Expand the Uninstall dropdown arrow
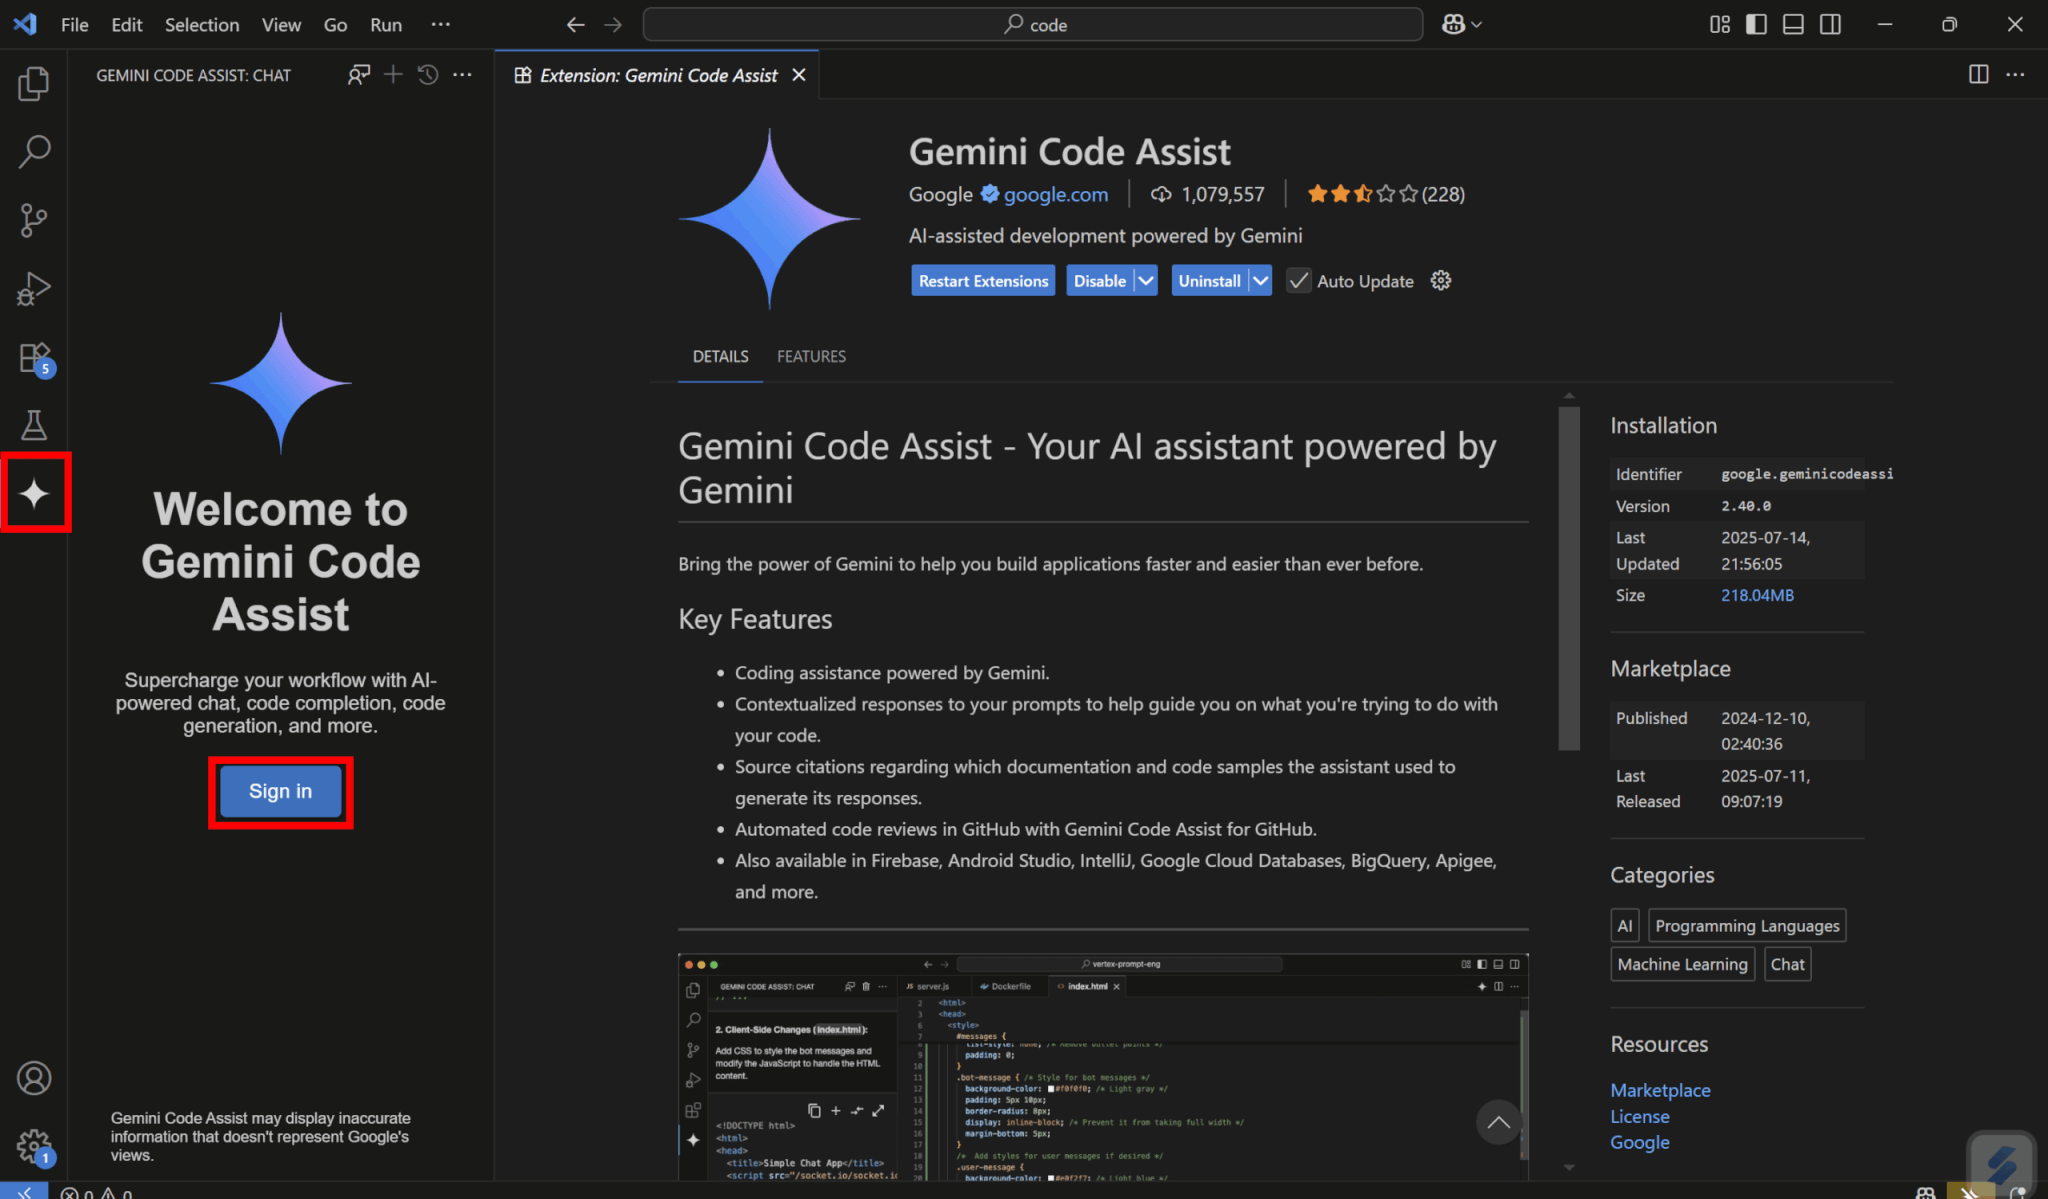The image size is (2048, 1199). [x=1261, y=281]
